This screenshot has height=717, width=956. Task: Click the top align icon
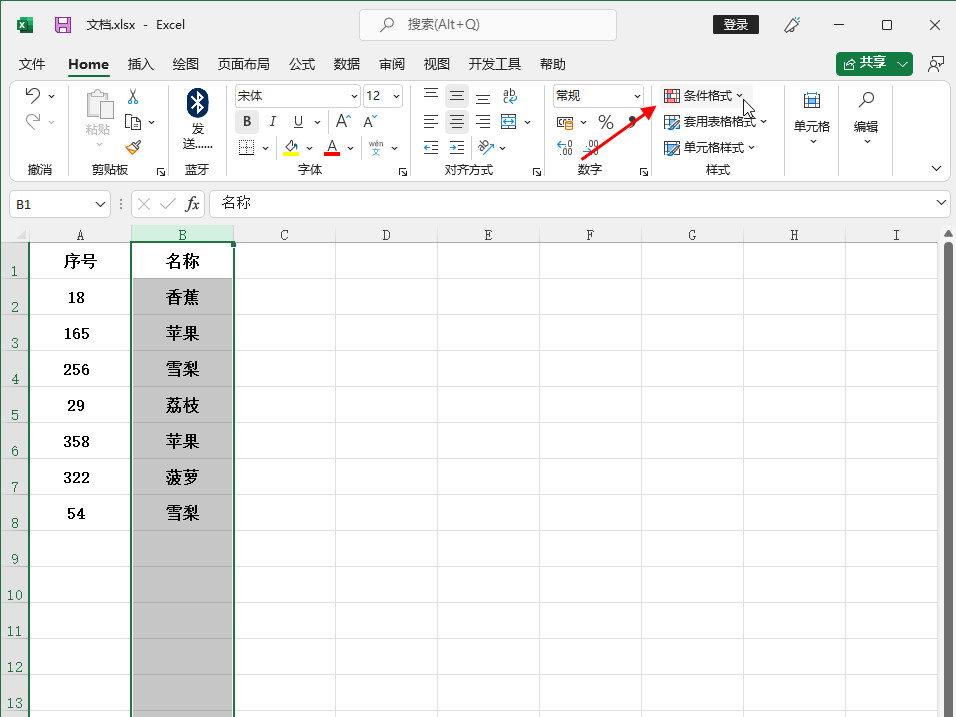tap(431, 95)
